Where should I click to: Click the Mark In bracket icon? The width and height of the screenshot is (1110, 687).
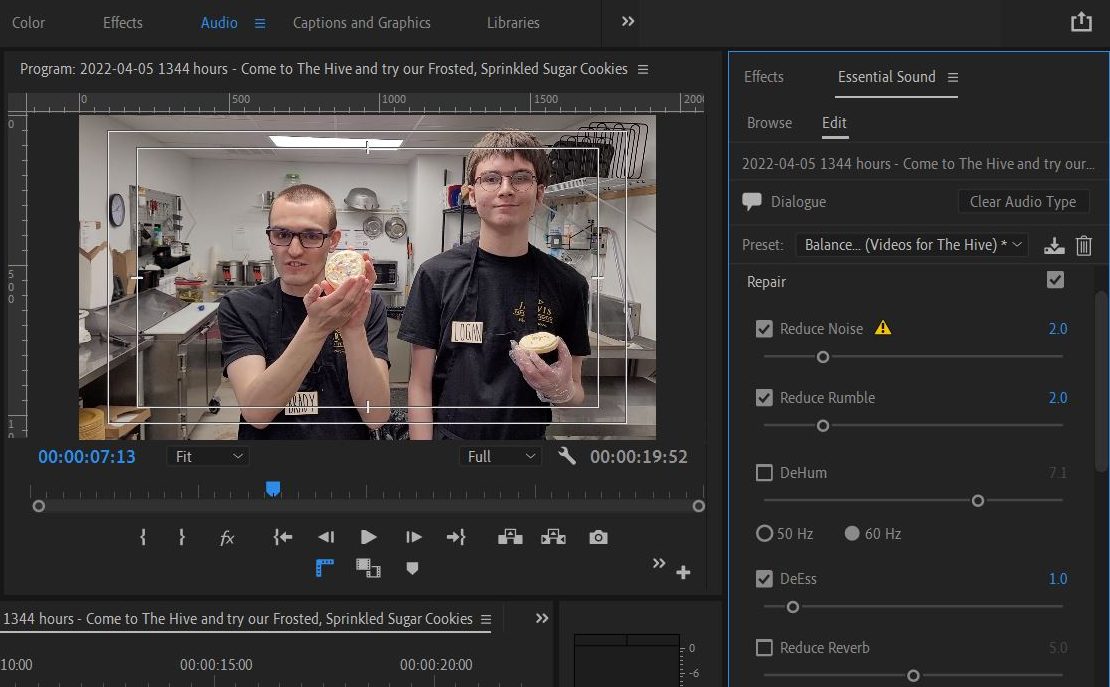pos(143,538)
